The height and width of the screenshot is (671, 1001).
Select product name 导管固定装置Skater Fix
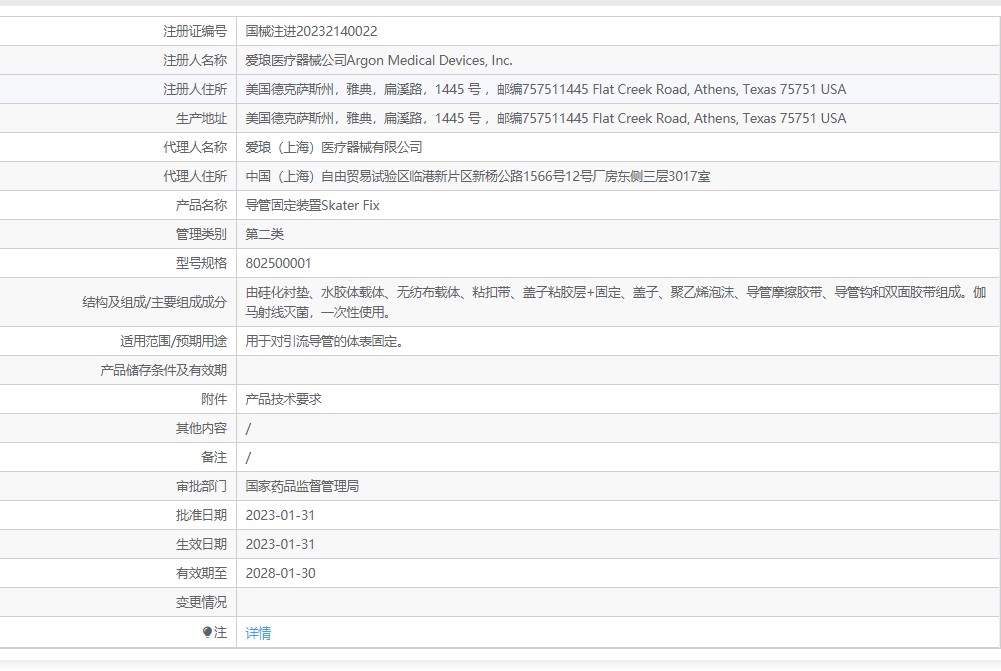[312, 206]
